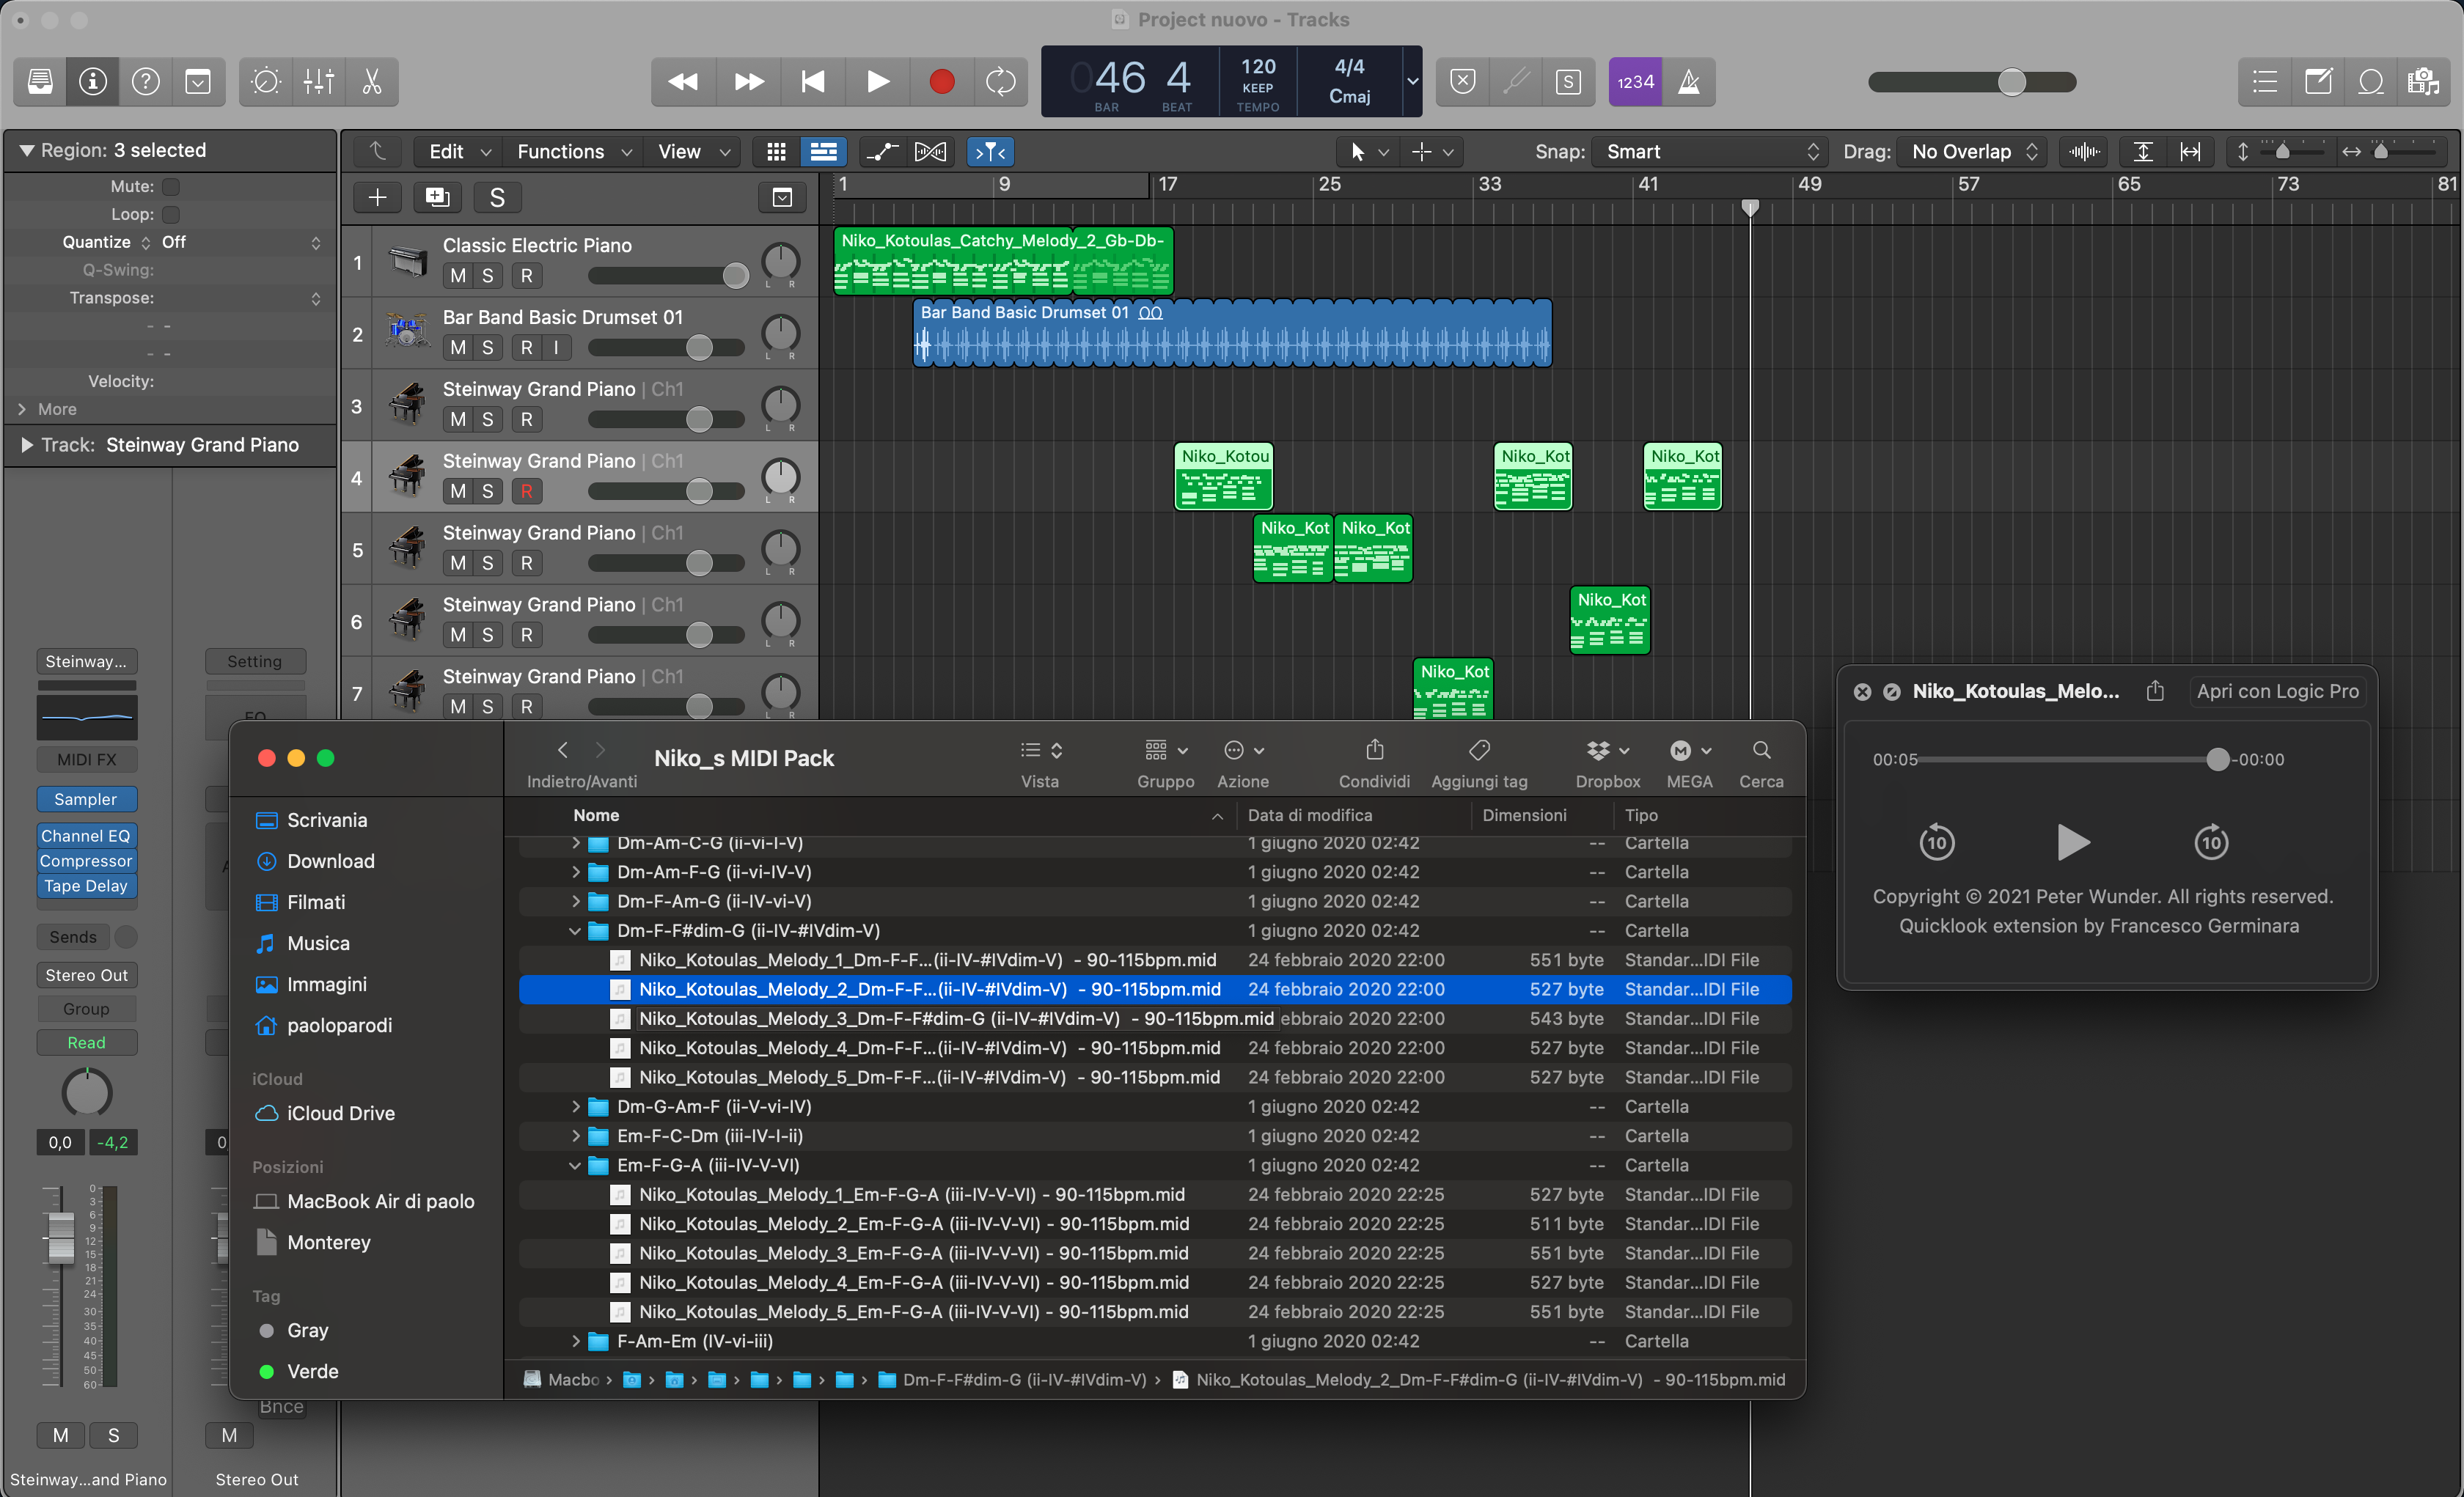Toggle the Solo S button in control bar
Viewport: 2464px width, 1497px height.
(x=1568, y=82)
